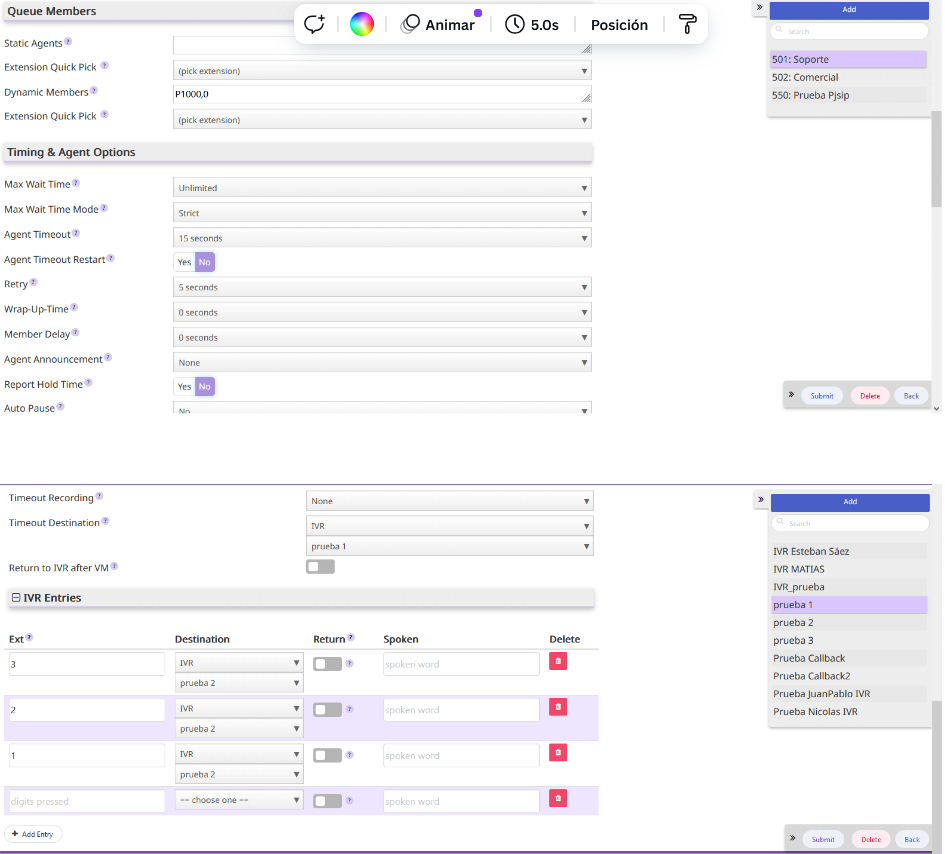The image size is (945, 854).
Task: Set Agent Timeout Restart to Yes
Action: pos(184,262)
